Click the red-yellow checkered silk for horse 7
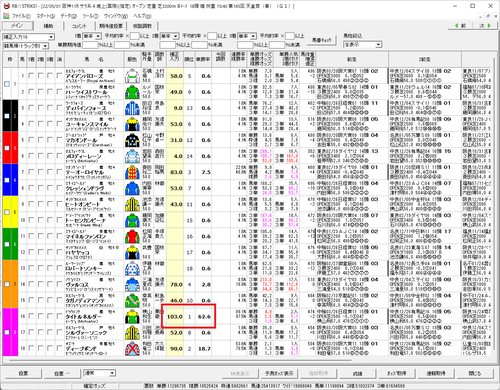The image size is (500, 390). click(132, 172)
